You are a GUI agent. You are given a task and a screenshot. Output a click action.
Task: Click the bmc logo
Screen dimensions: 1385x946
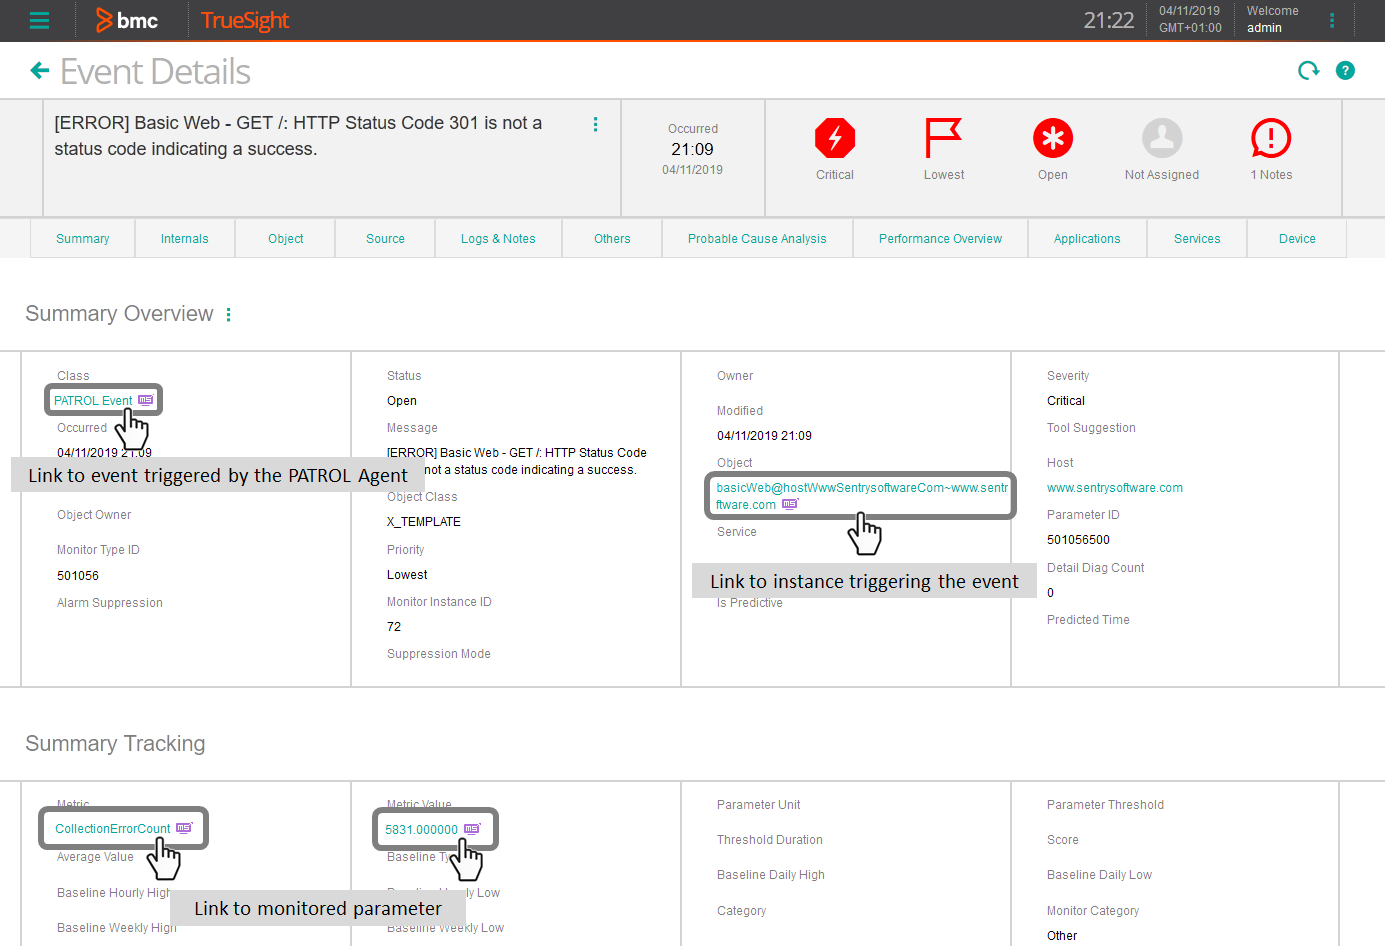pos(128,19)
